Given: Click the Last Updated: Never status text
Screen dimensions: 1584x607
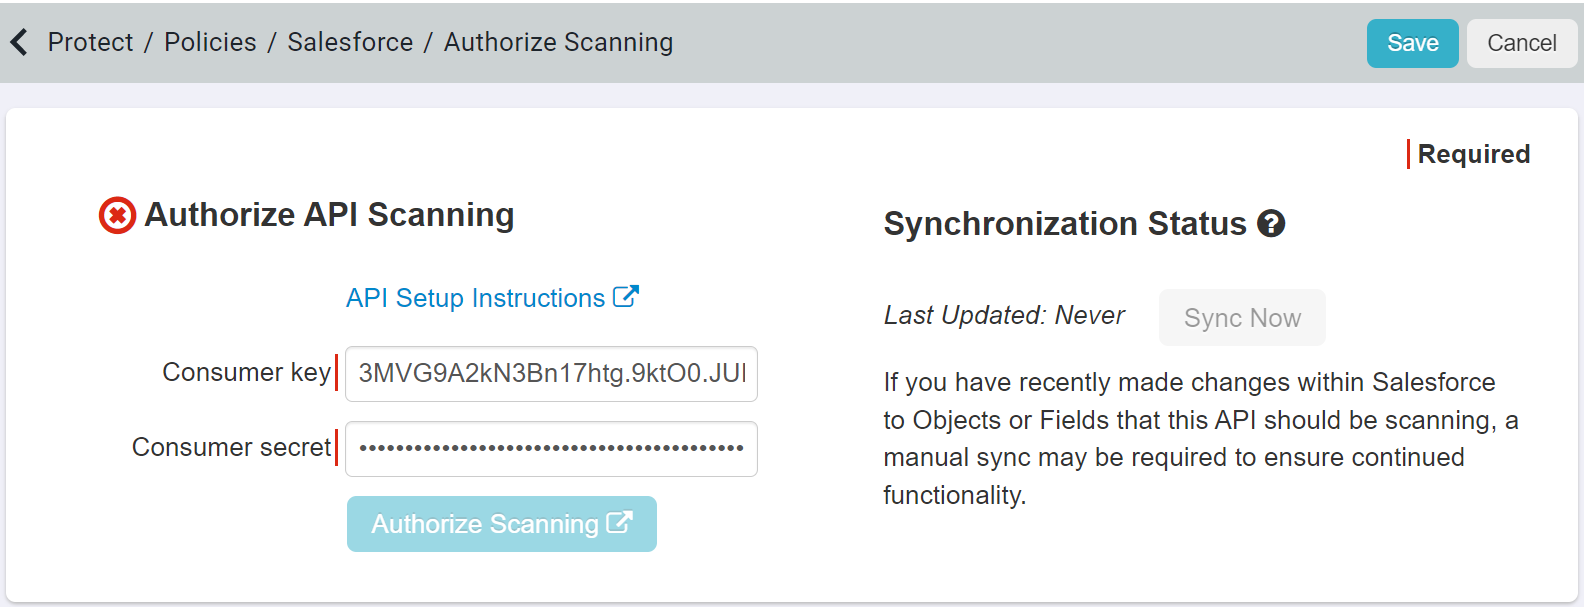Looking at the screenshot, I should click(x=1004, y=315).
